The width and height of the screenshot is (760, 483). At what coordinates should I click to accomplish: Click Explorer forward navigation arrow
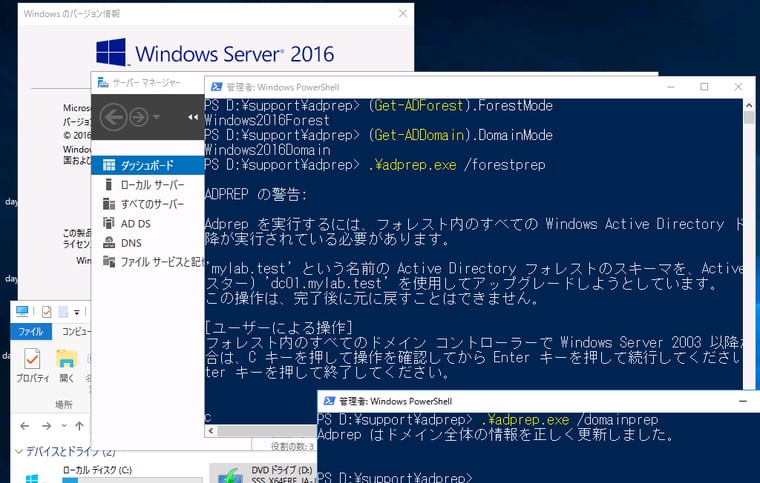(47, 426)
